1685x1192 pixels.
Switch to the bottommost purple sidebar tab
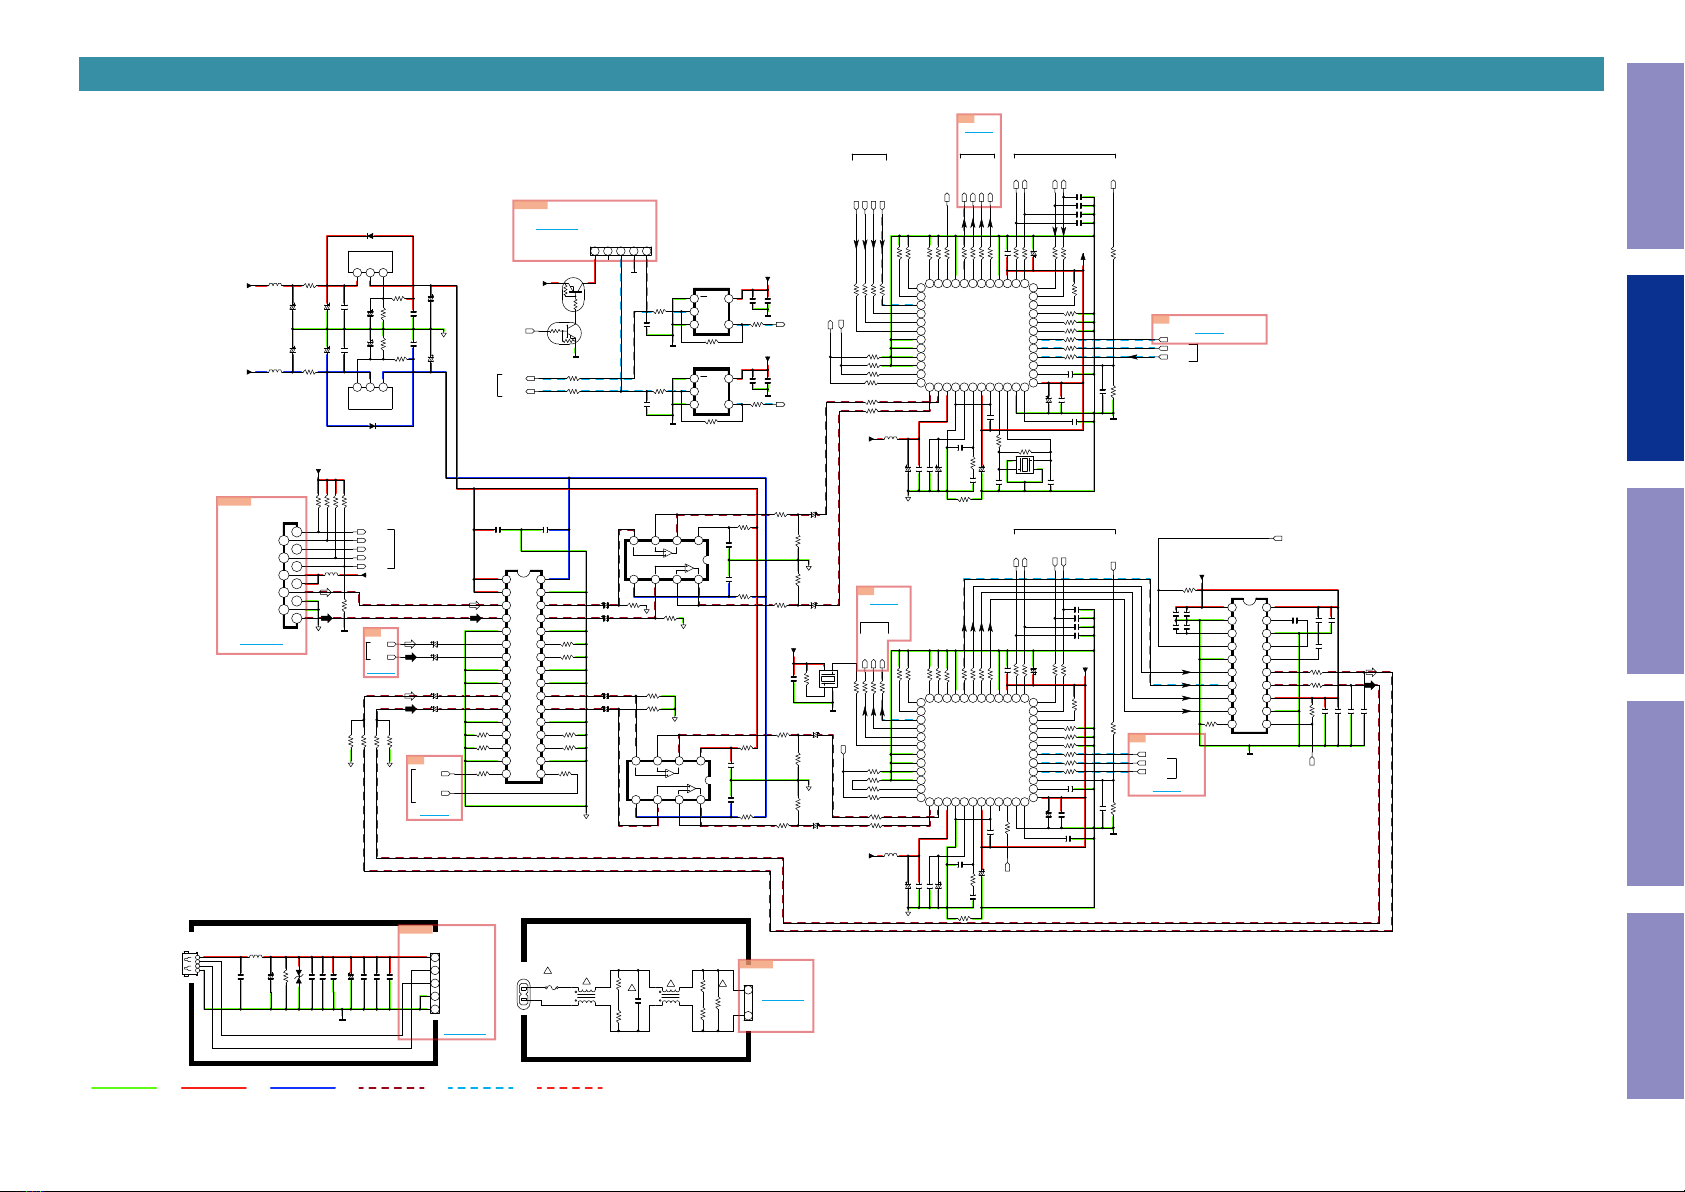click(1656, 1006)
